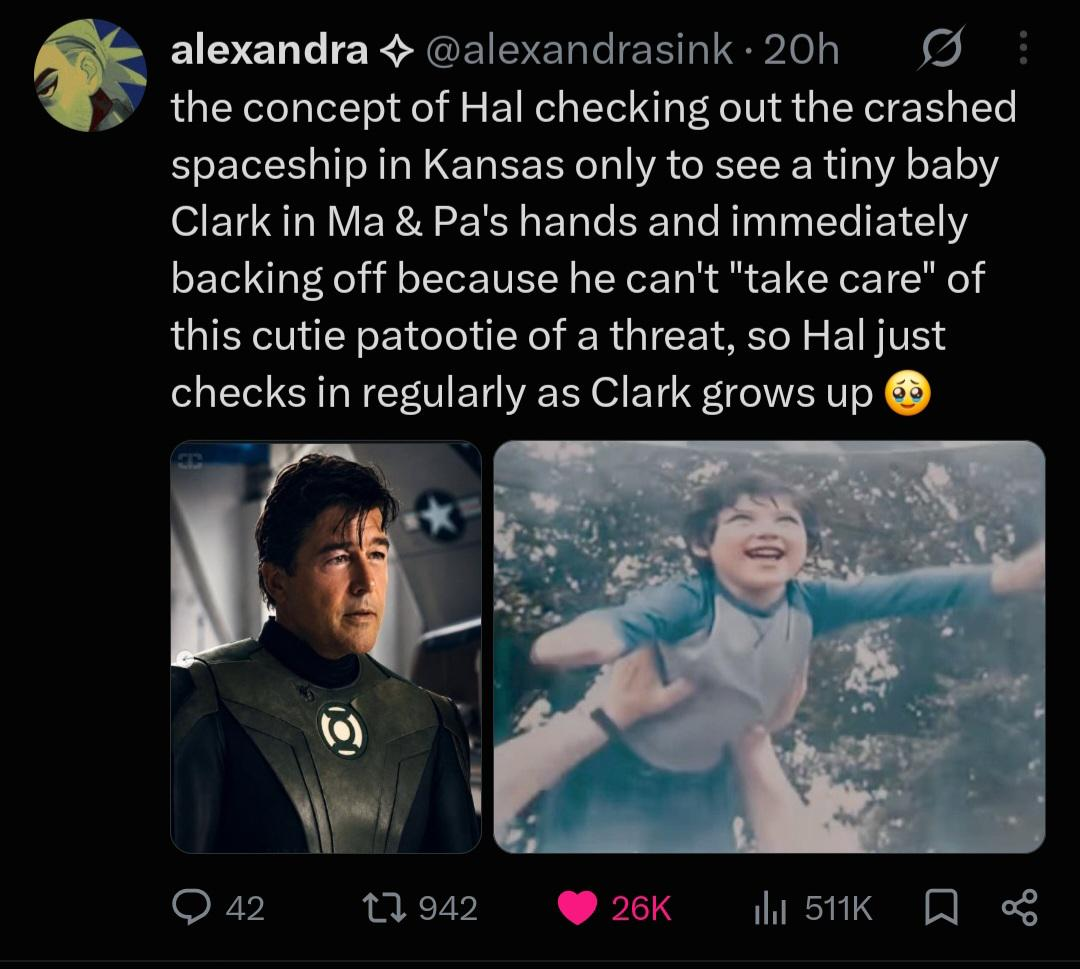Open the @alexandrasink handle link
1080x969 pixels.
pos(579,50)
